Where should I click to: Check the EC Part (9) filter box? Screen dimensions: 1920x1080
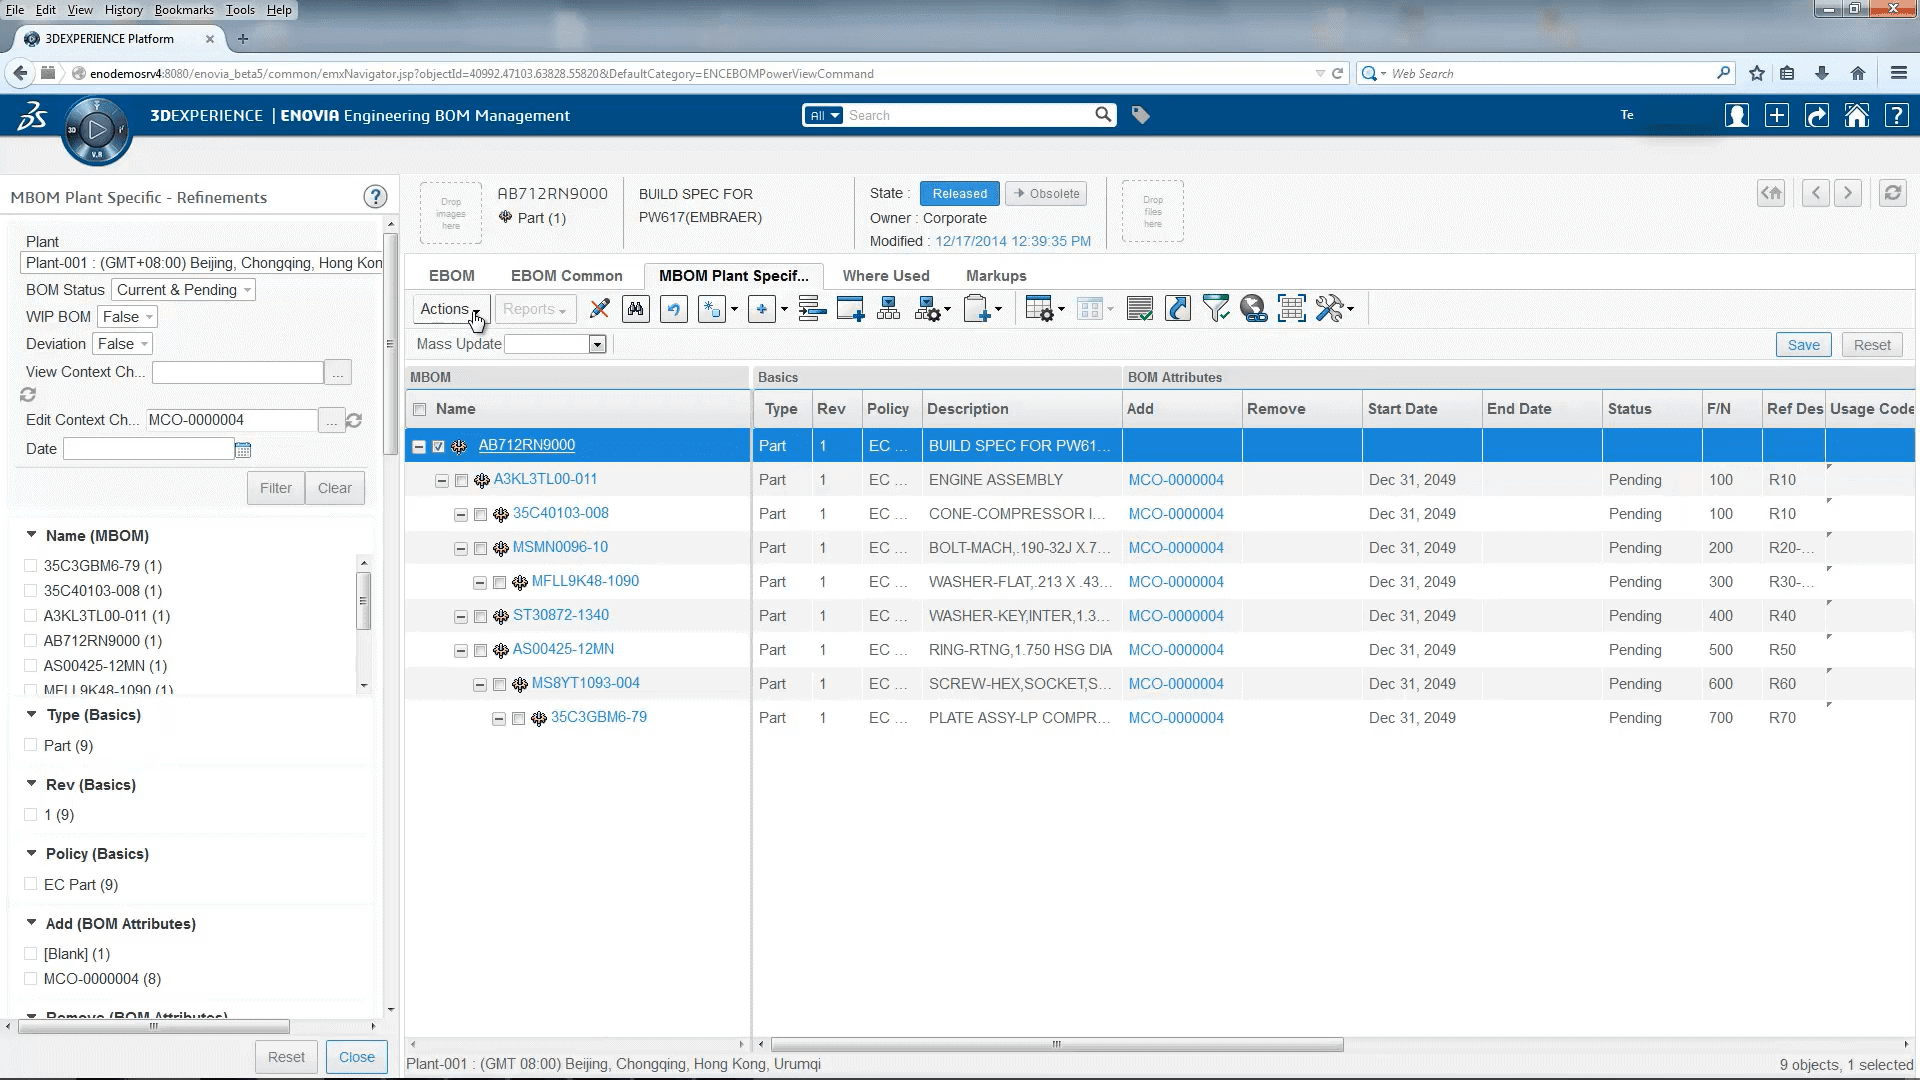[31, 884]
